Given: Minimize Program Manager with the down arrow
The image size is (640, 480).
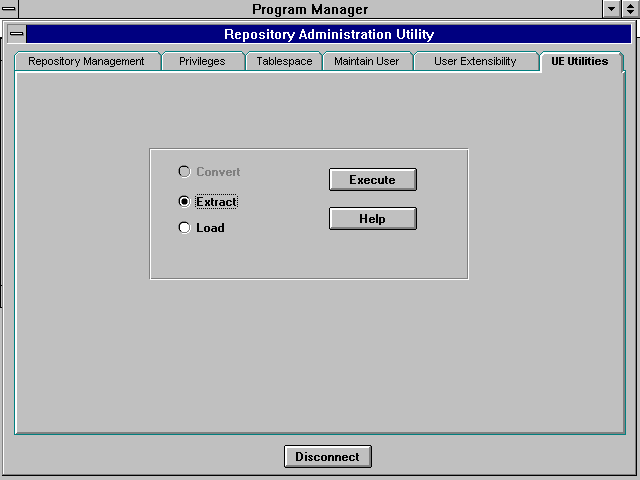Looking at the screenshot, I should [612, 9].
